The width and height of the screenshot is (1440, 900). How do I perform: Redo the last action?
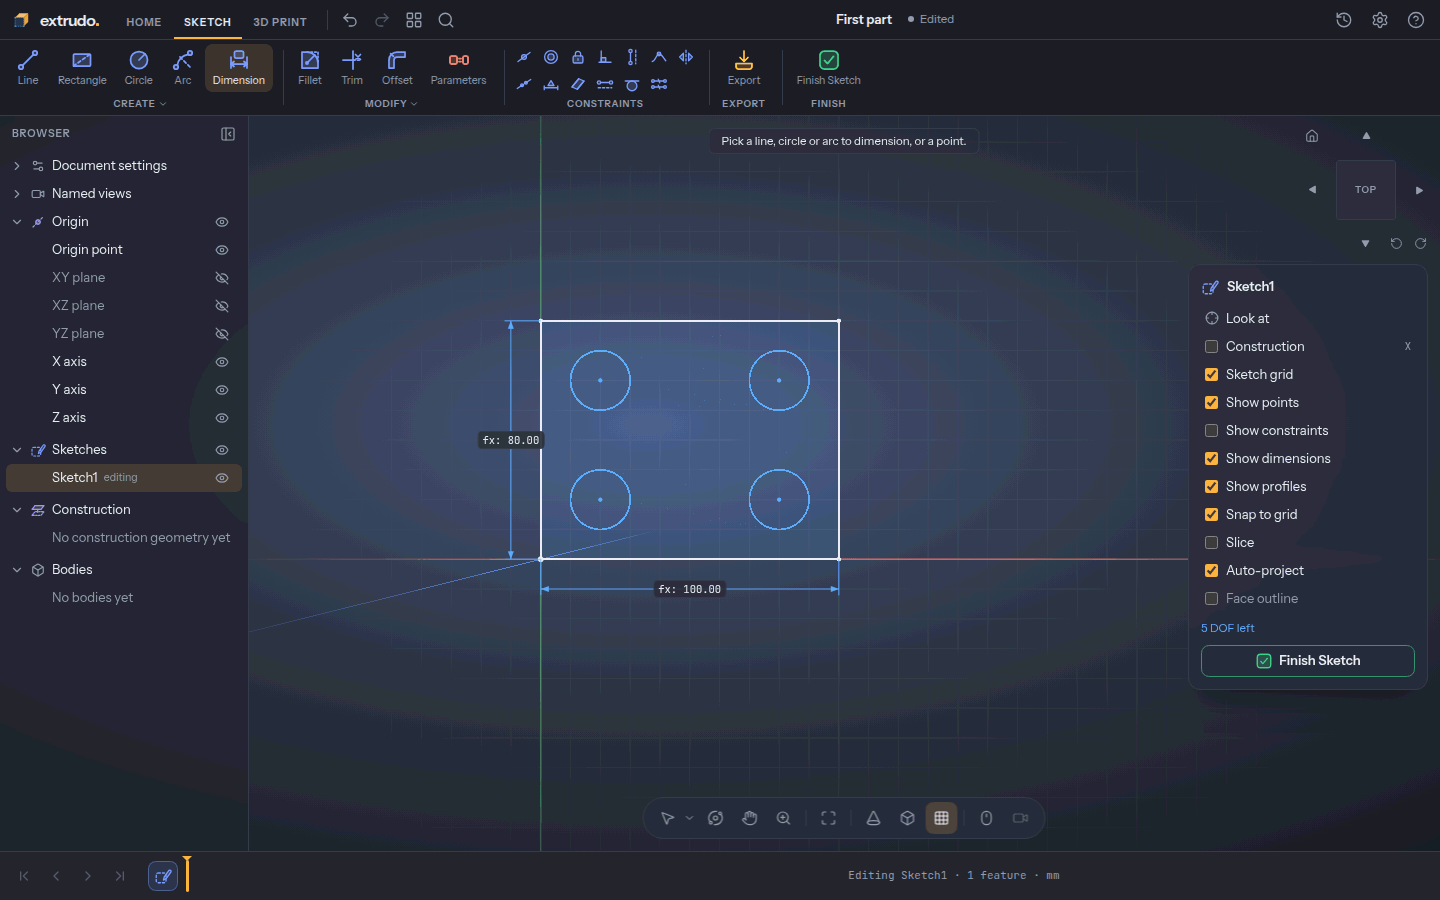coord(382,20)
